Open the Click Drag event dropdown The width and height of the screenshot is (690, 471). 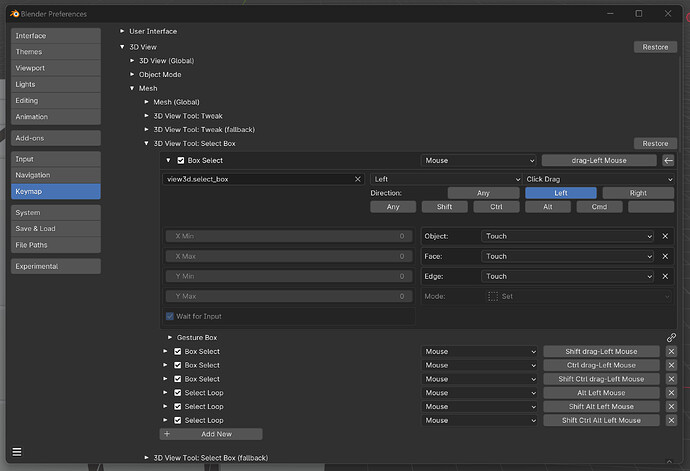[598, 179]
